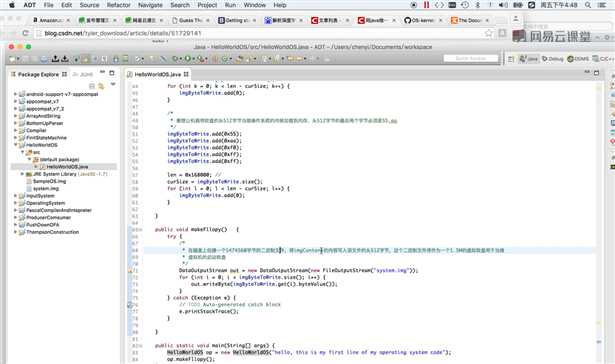The width and height of the screenshot is (615, 364).
Task: Open the Refactor menu in menu bar
Action: [x=118, y=5]
